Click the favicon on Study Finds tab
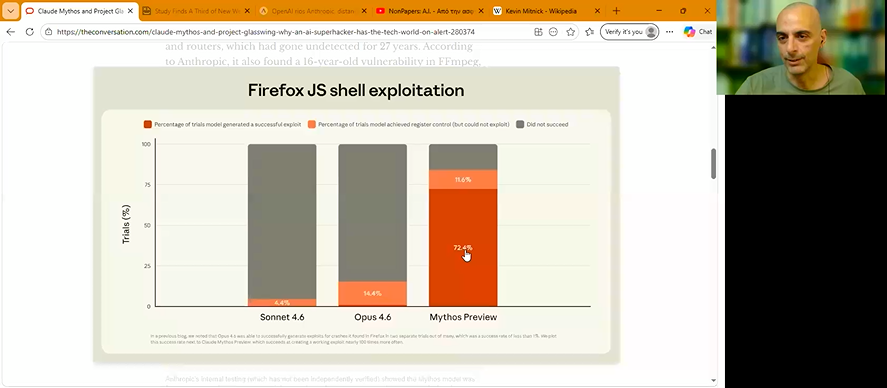887x388 pixels. pyautogui.click(x=147, y=11)
